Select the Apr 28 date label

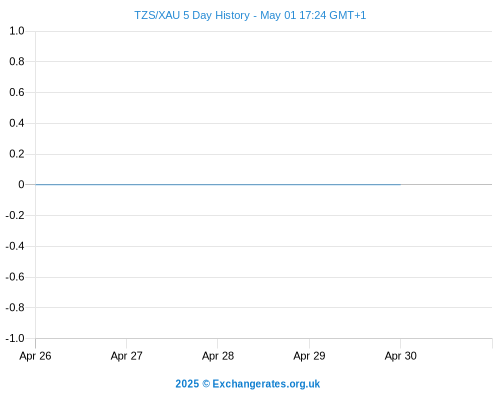(218, 356)
